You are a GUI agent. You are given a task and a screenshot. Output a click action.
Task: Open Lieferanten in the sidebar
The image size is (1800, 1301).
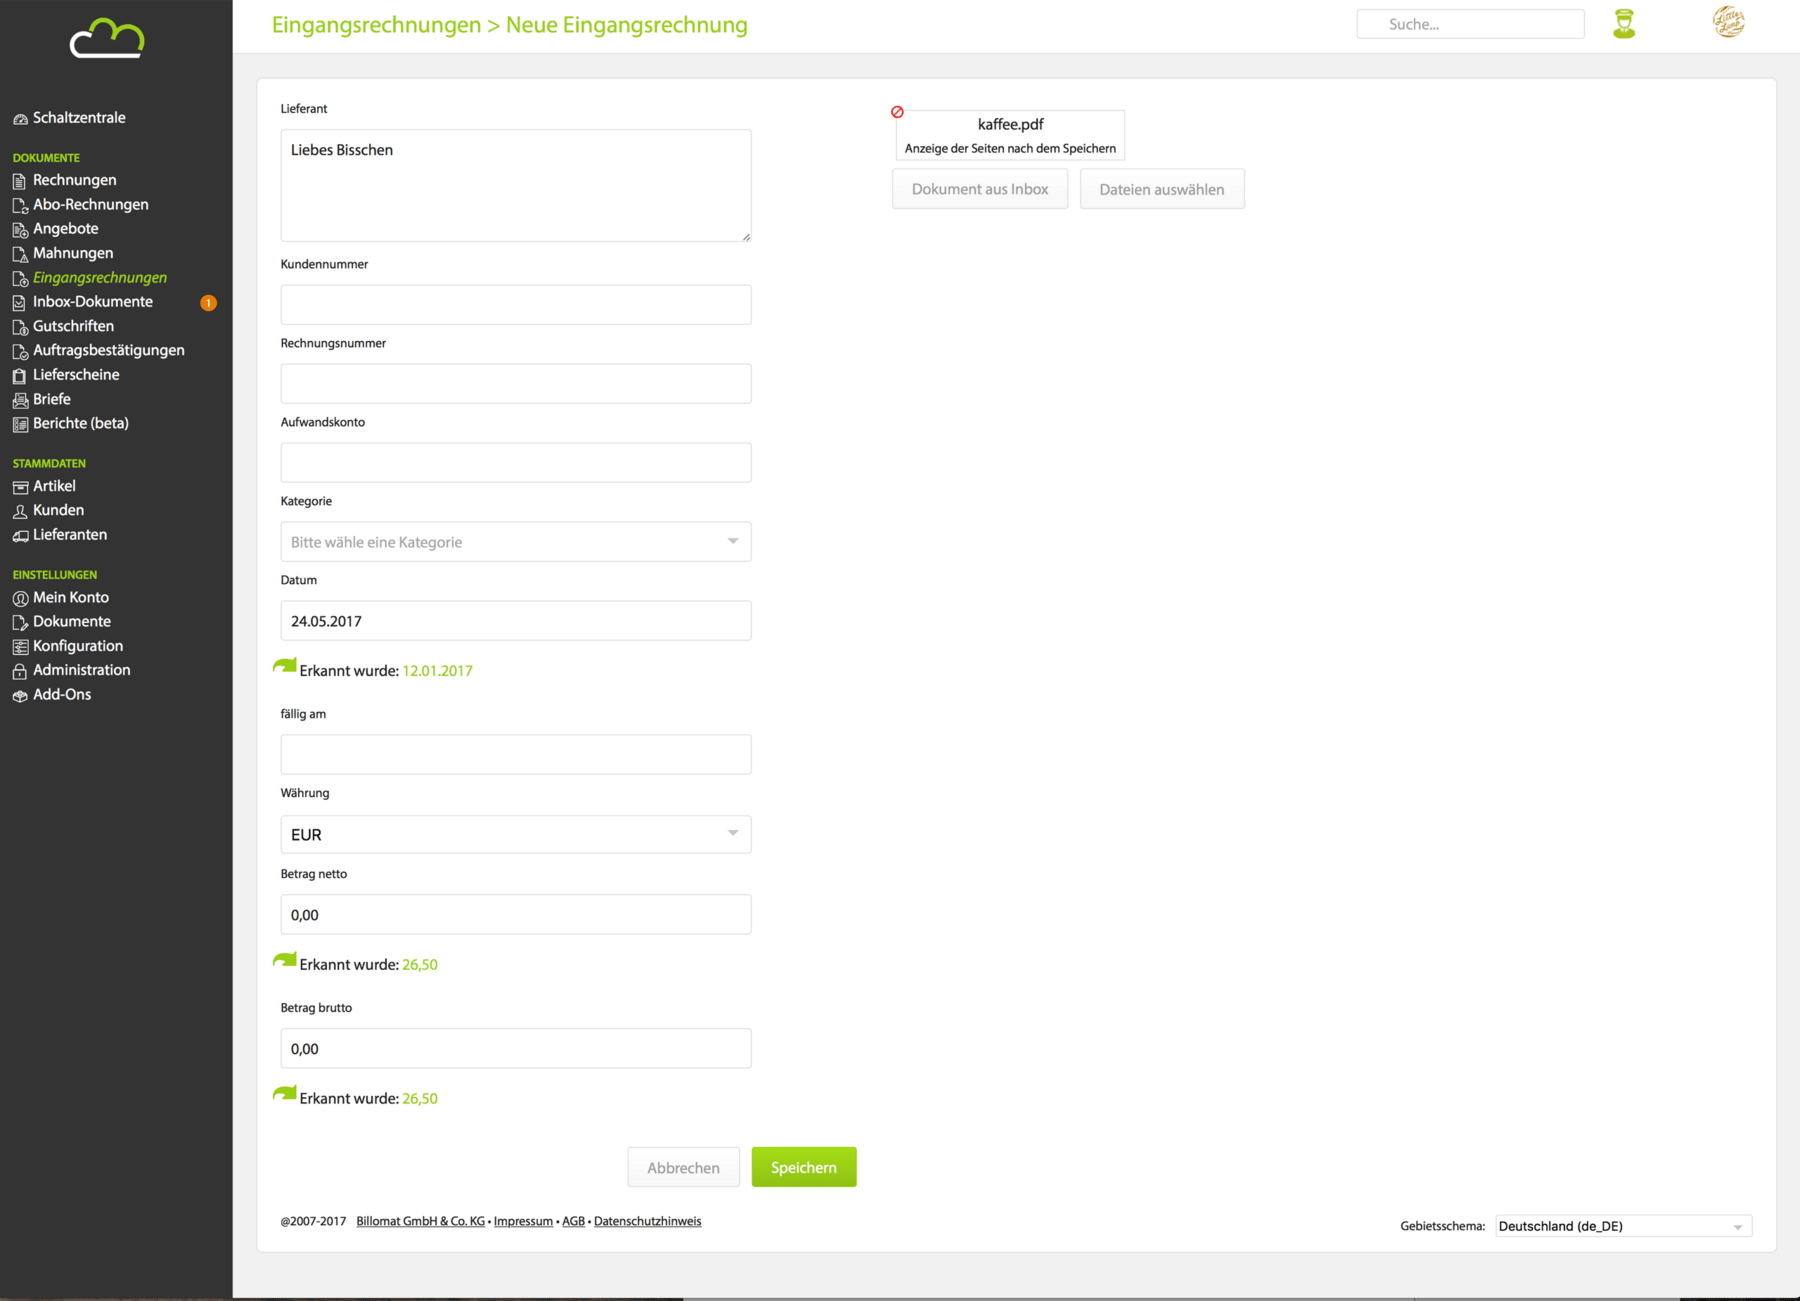click(70, 534)
